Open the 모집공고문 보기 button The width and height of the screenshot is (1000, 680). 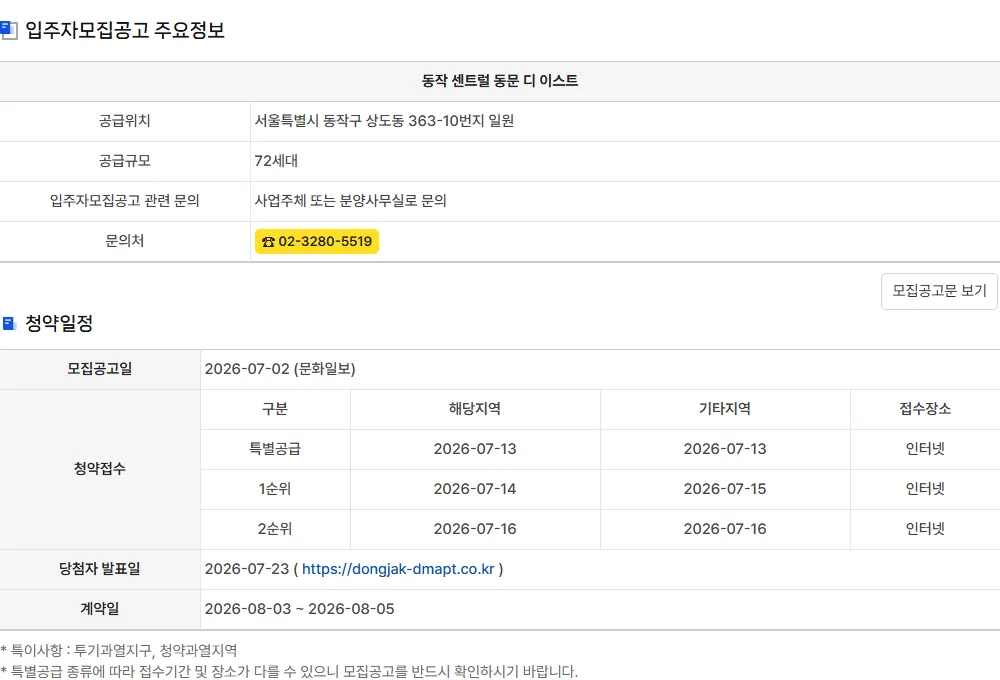939,292
